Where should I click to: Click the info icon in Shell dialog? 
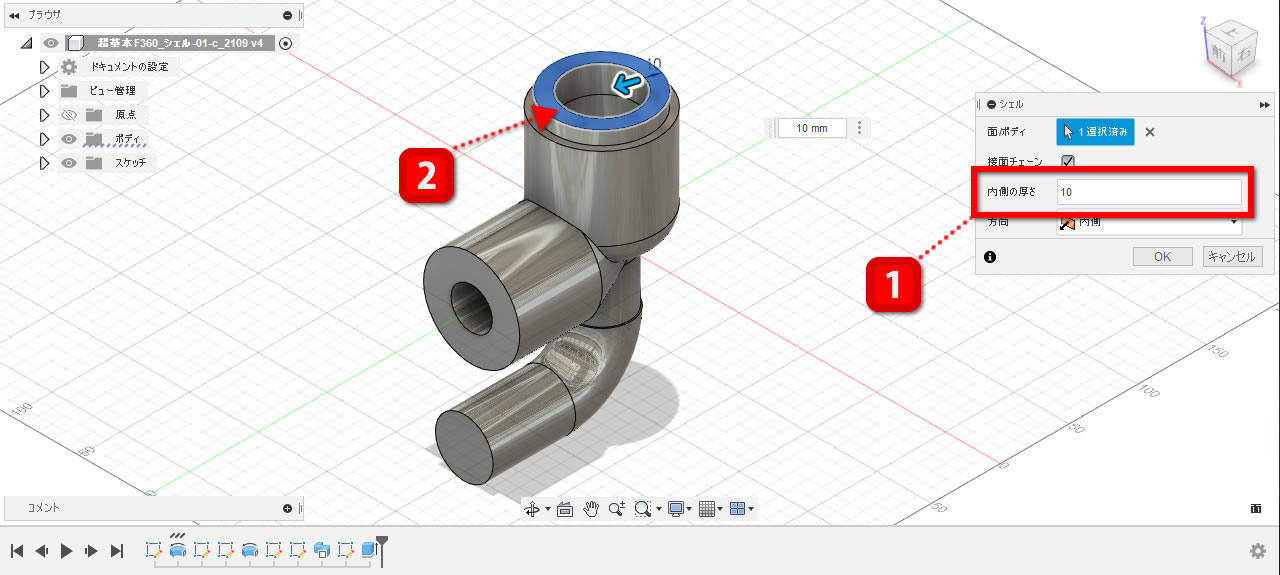(x=990, y=257)
